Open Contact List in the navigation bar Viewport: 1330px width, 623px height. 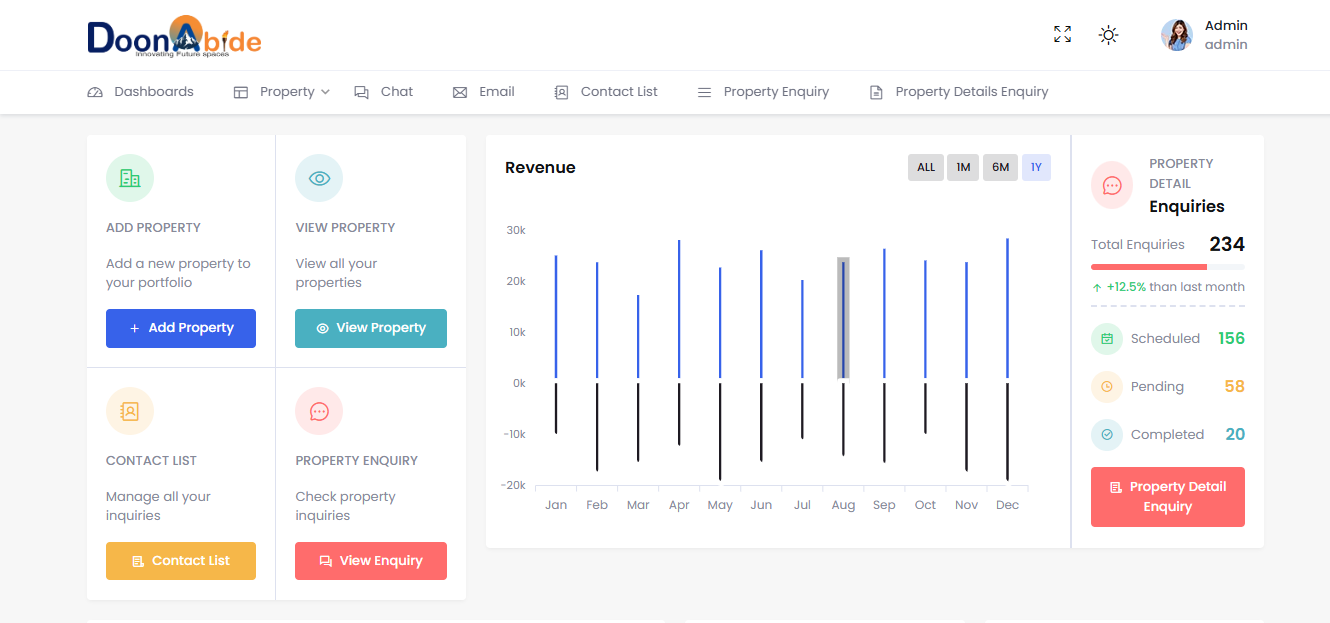(x=606, y=92)
